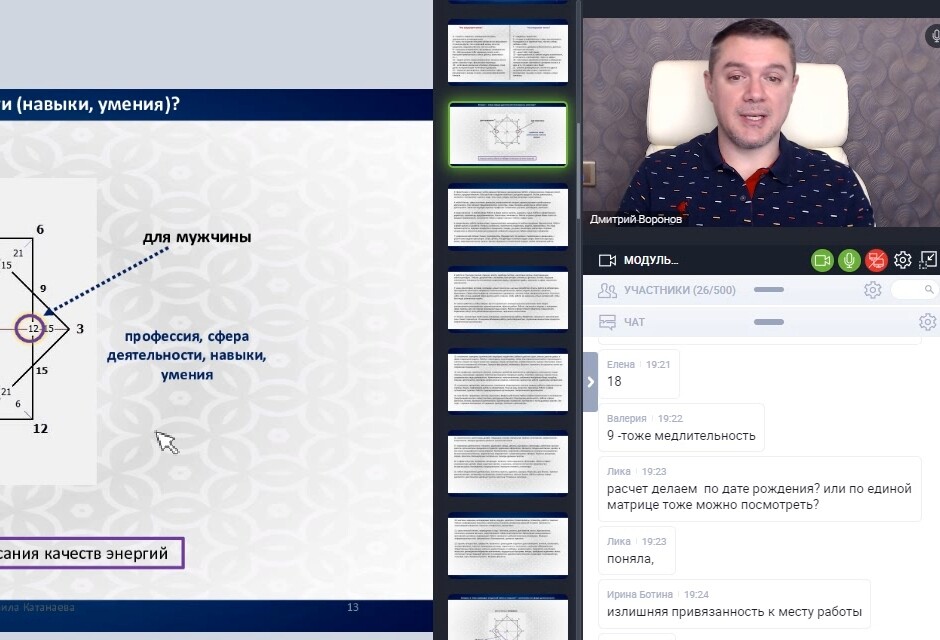
Task: Open chat panel settings gear
Action: [927, 322]
